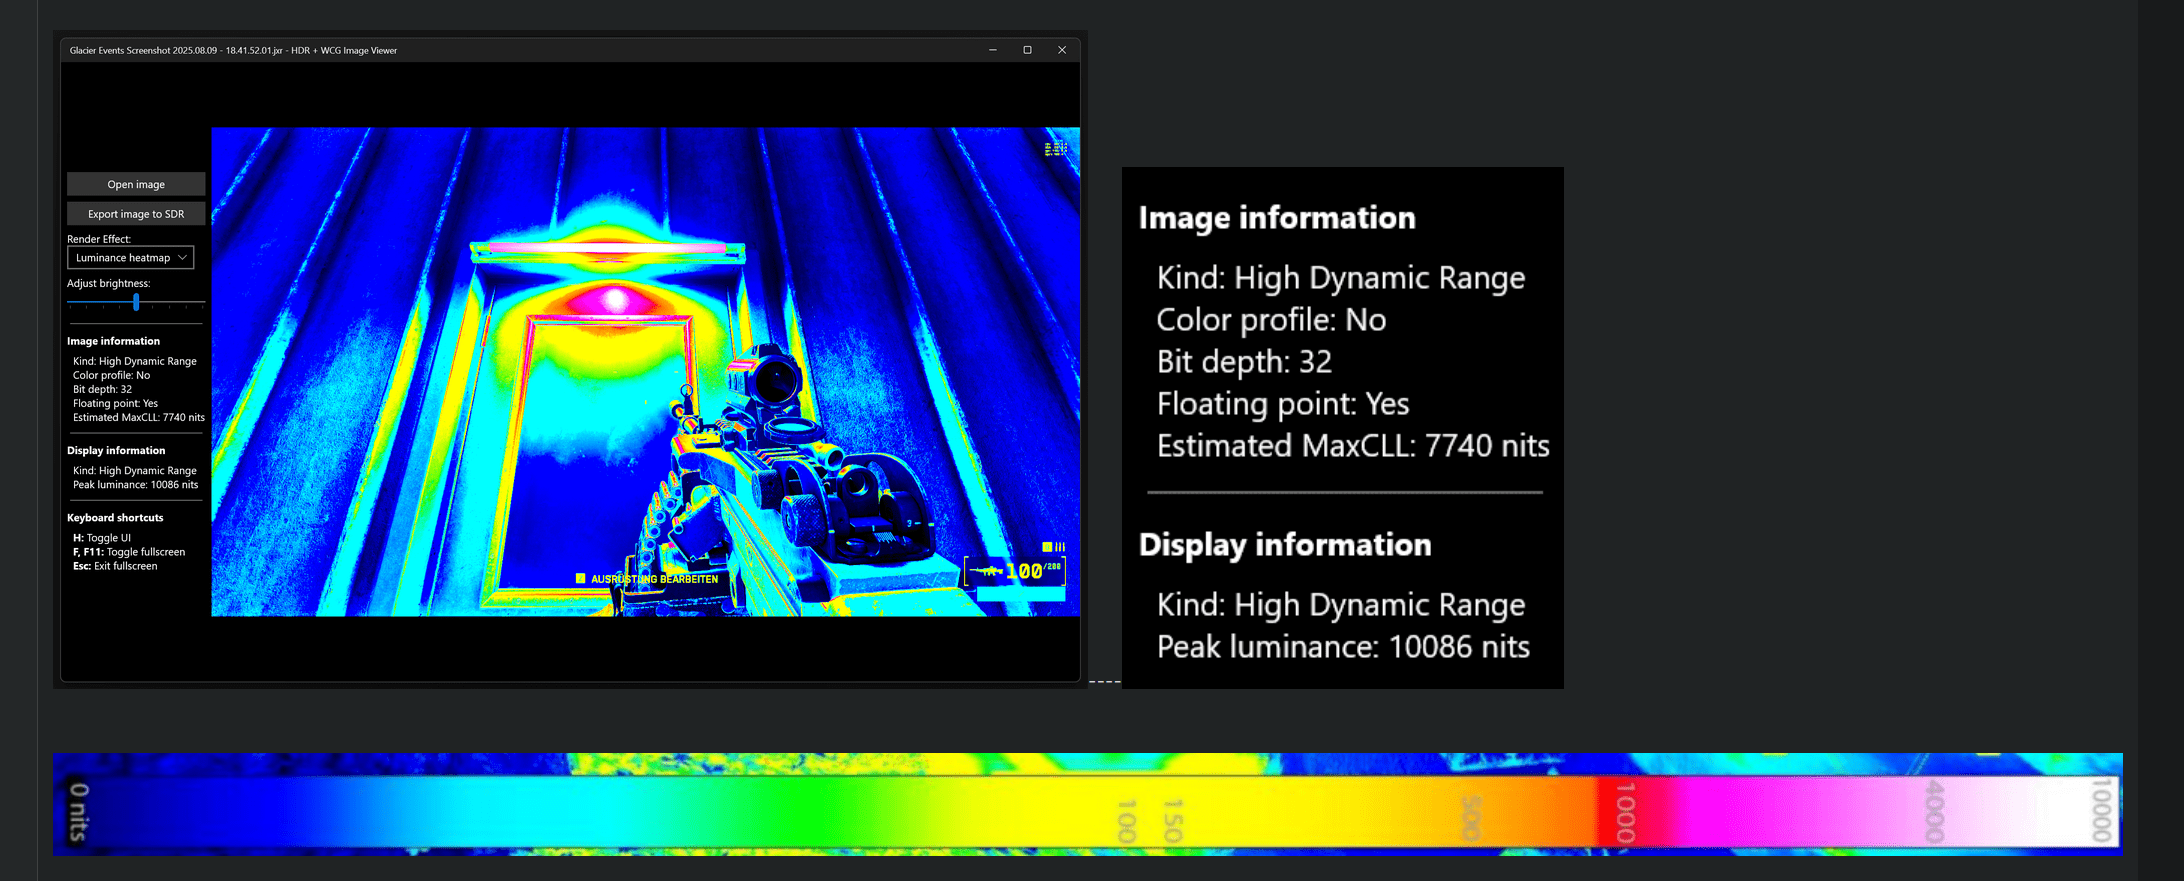Screen dimensions: 2184x881
Task: Click the 1000 nits mark on the scale
Action: 1627,813
